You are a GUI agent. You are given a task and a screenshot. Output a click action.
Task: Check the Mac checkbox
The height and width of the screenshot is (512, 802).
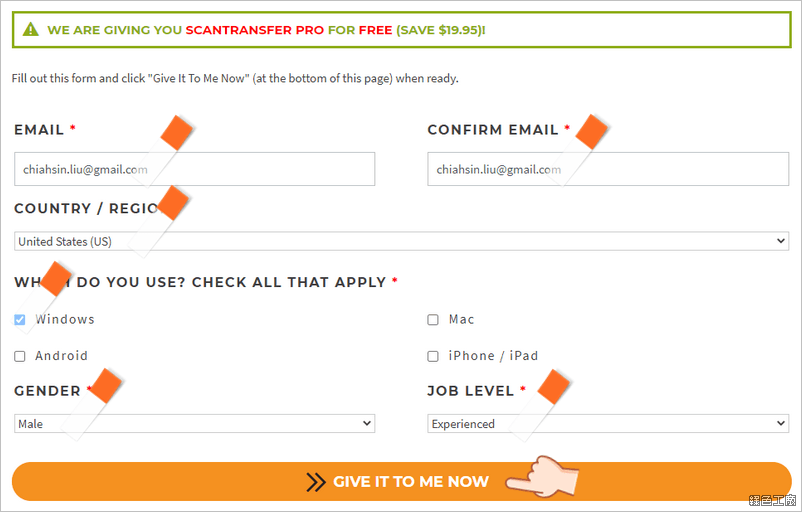coord(433,320)
